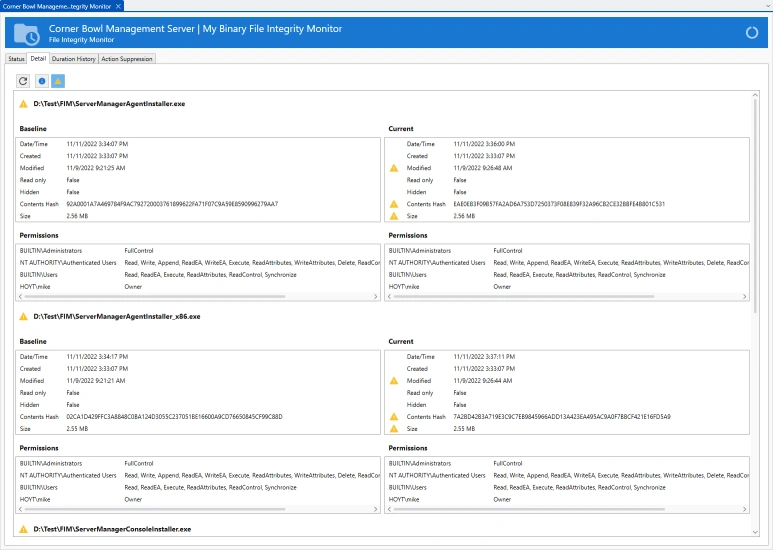Image resolution: width=773 pixels, height=550 pixels.
Task: Click right arrow of x86 Current permissions scrollbar
Action: tap(744, 510)
